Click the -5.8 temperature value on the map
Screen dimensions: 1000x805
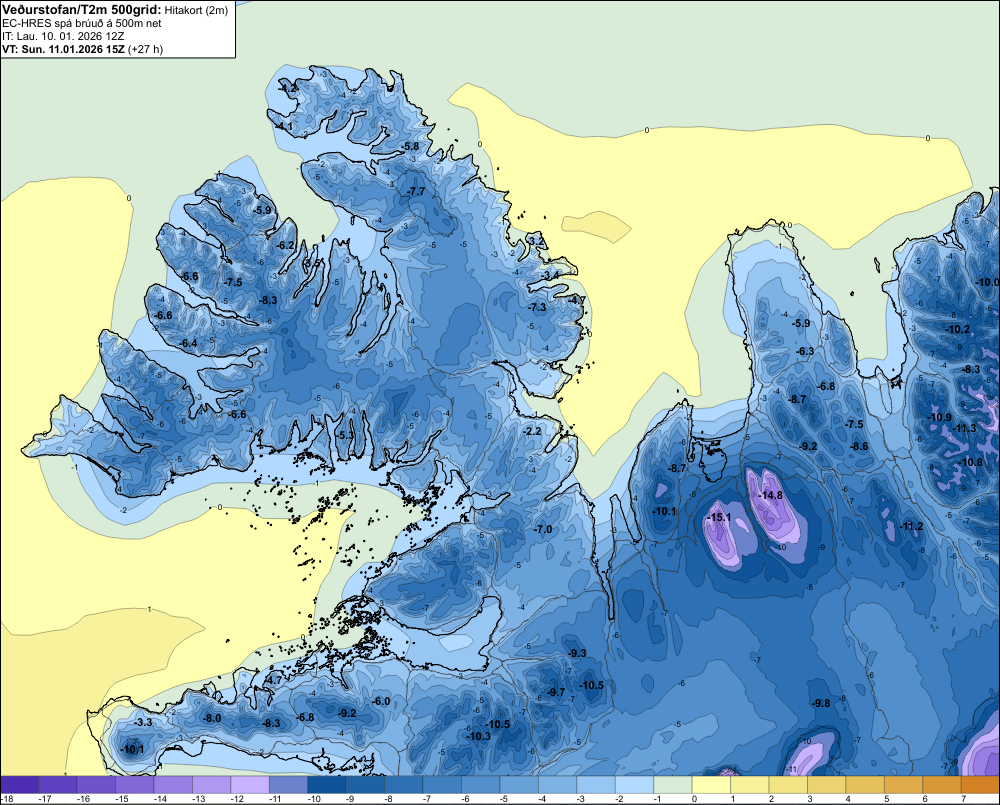tap(411, 146)
